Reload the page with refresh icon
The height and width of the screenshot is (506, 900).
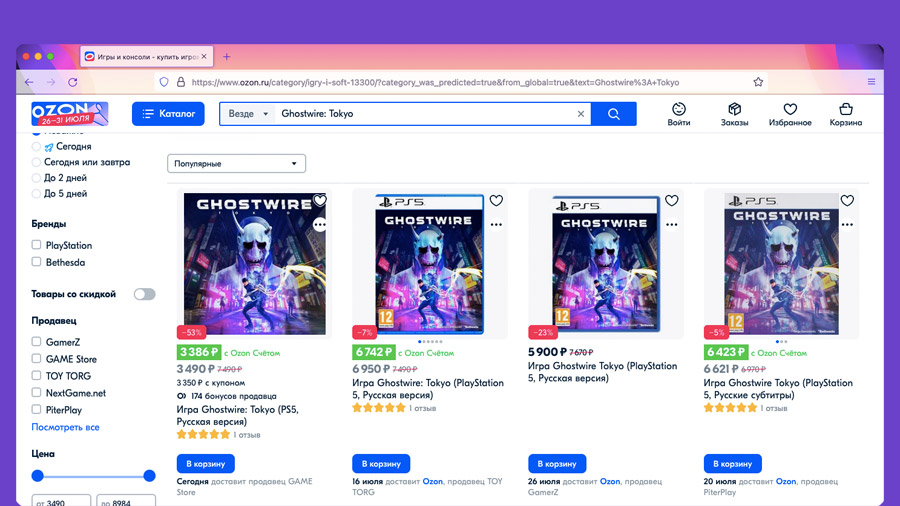pyautogui.click(x=73, y=82)
